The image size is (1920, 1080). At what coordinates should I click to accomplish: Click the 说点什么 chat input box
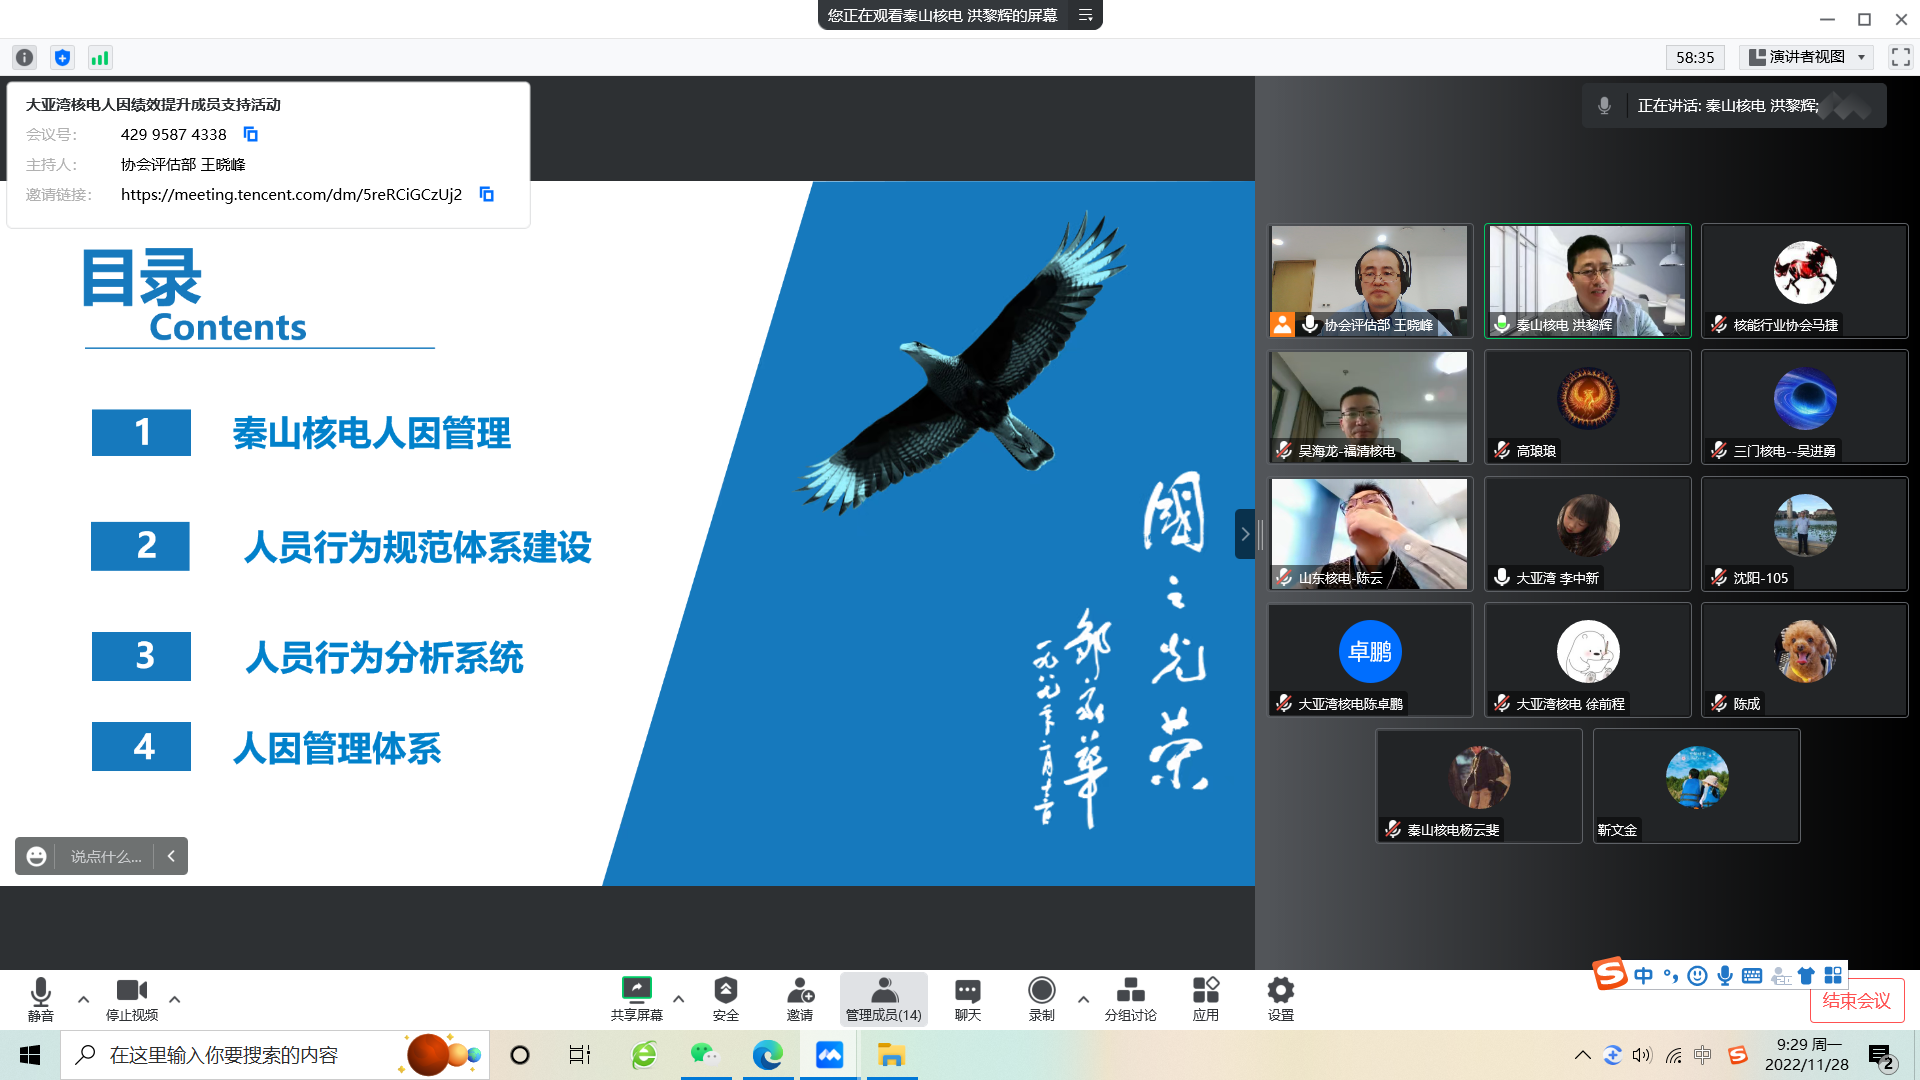click(x=105, y=856)
